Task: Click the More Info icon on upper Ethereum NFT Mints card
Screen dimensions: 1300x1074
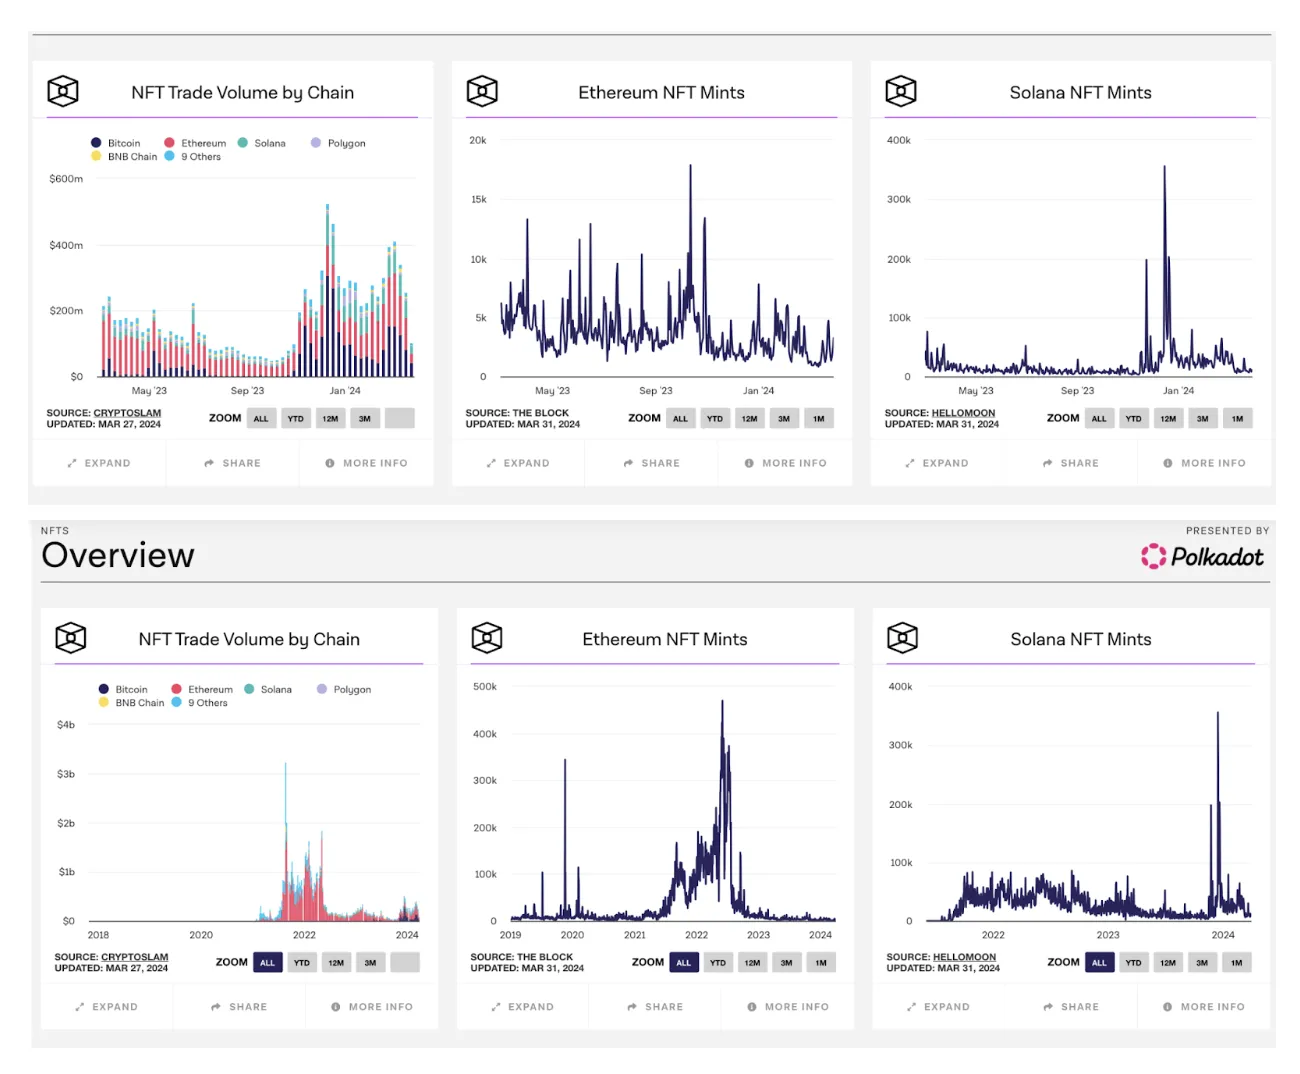Action: pos(749,463)
